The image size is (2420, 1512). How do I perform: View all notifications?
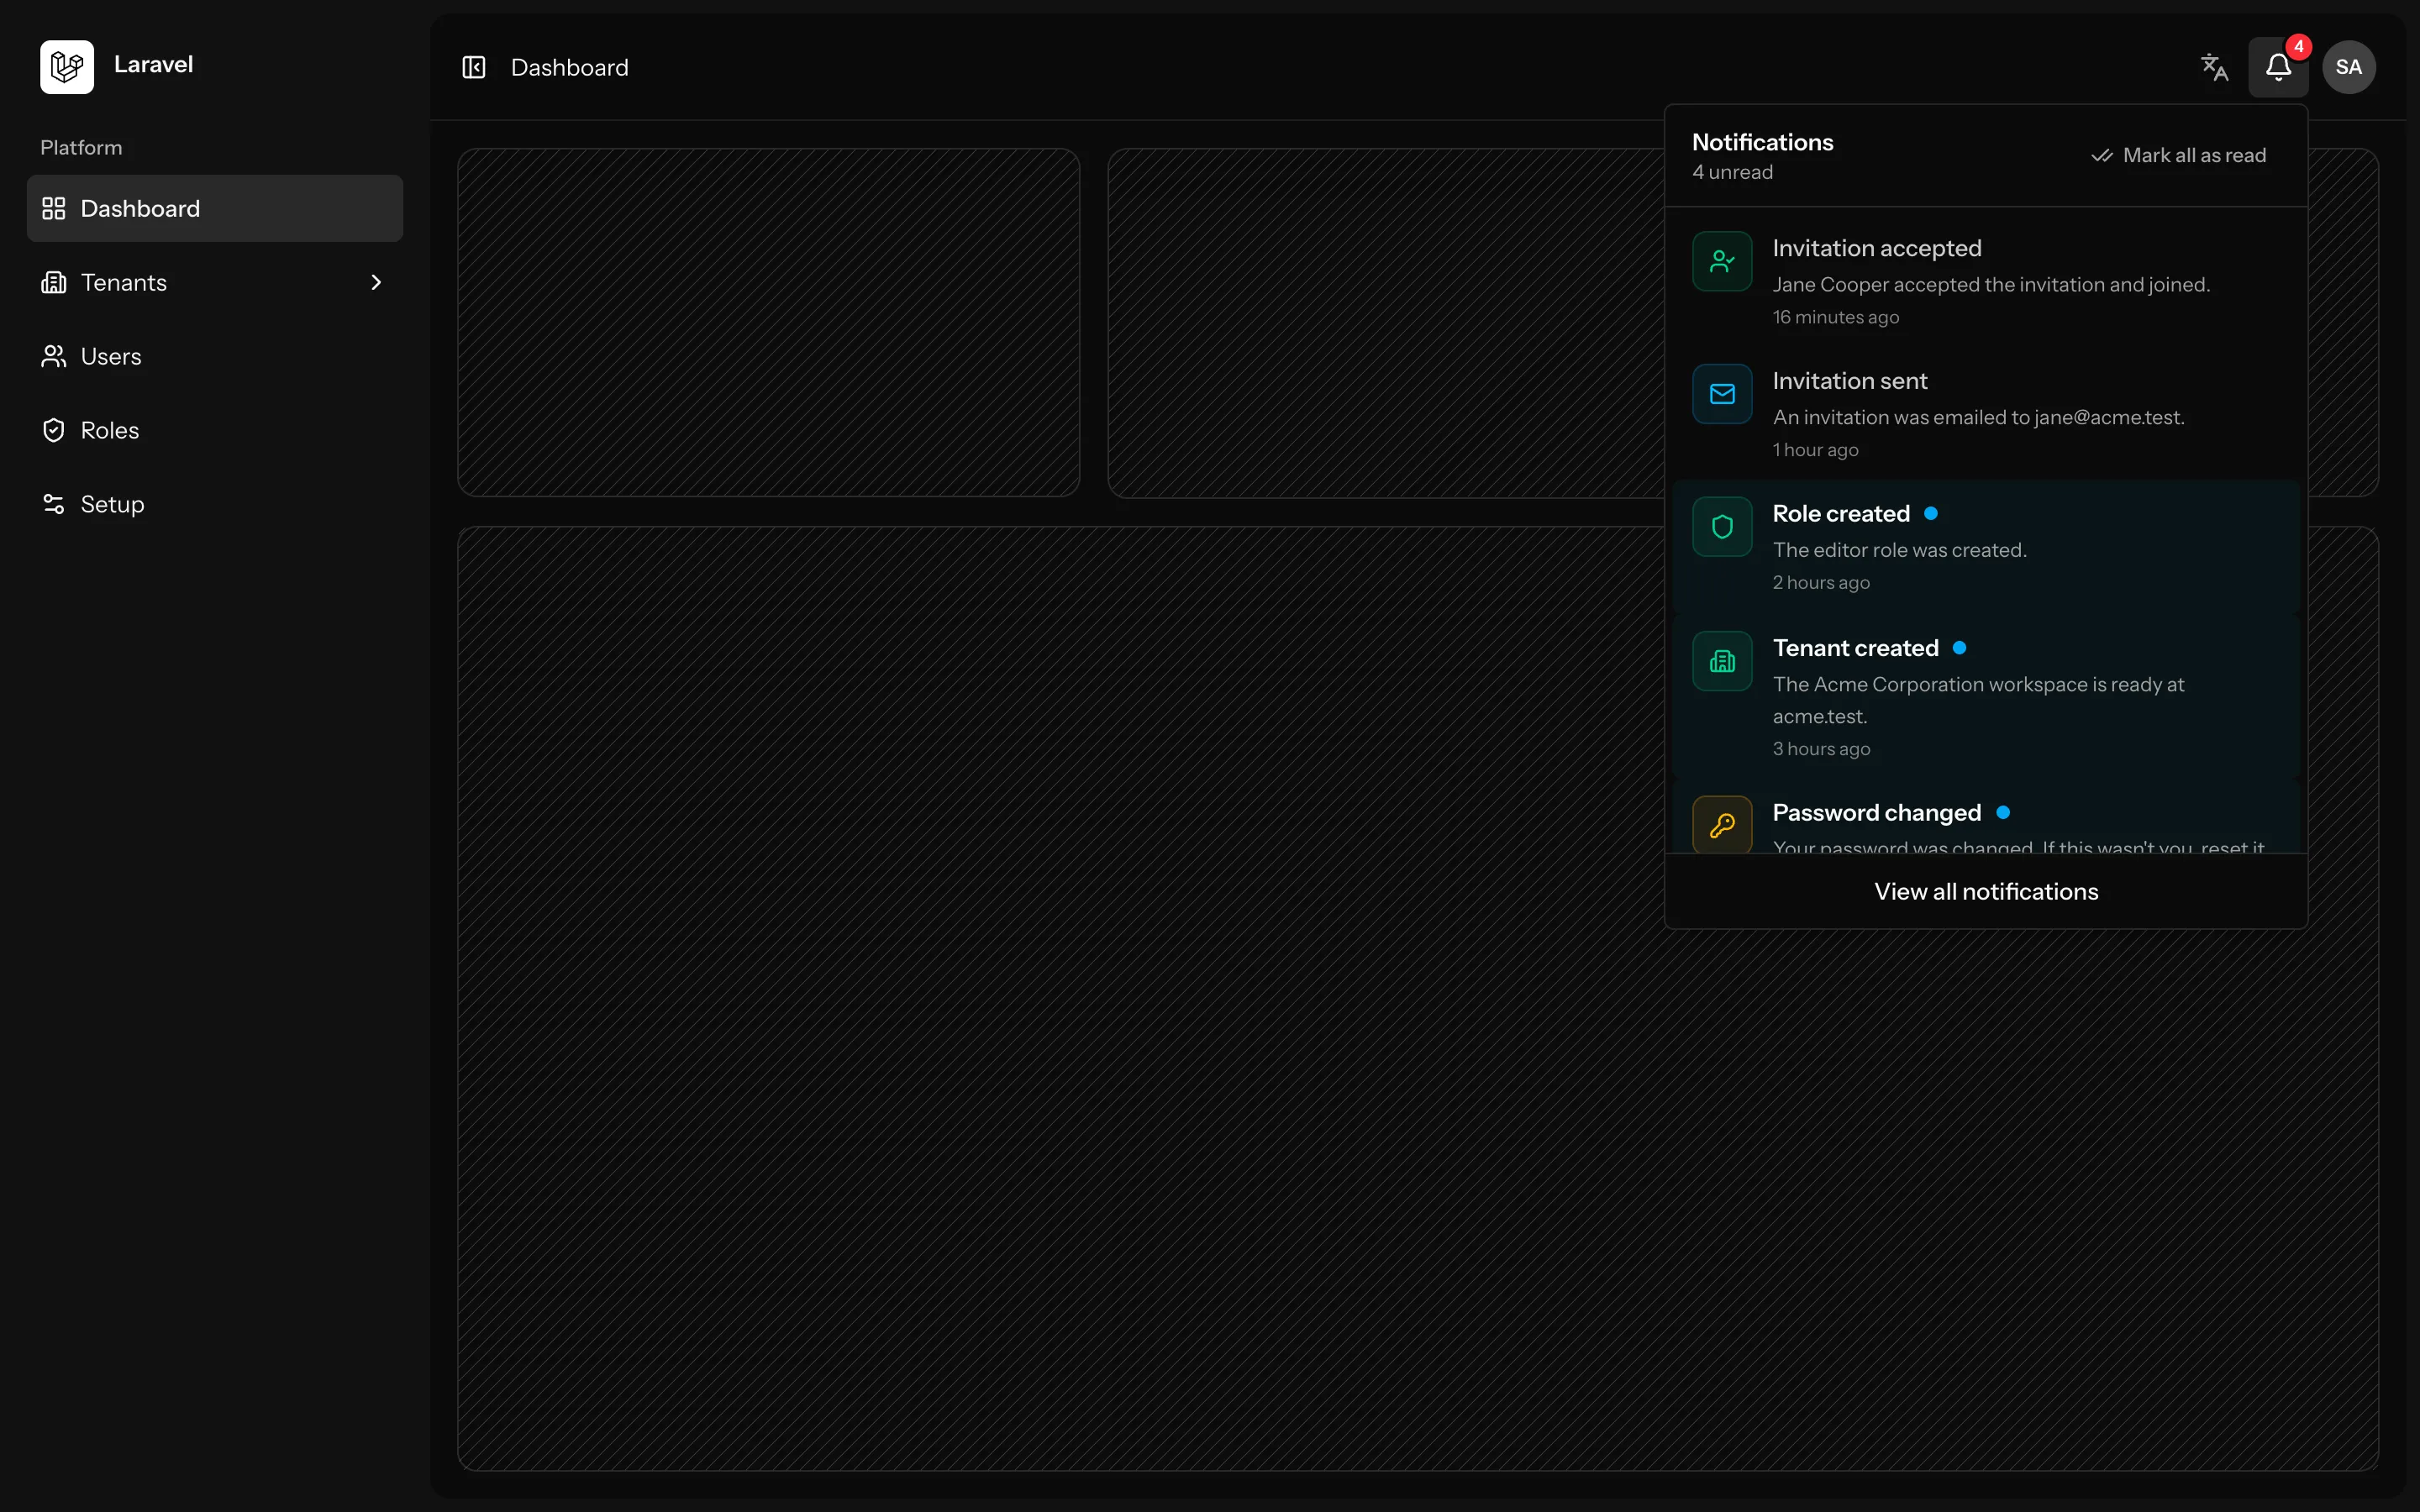[x=1986, y=891]
